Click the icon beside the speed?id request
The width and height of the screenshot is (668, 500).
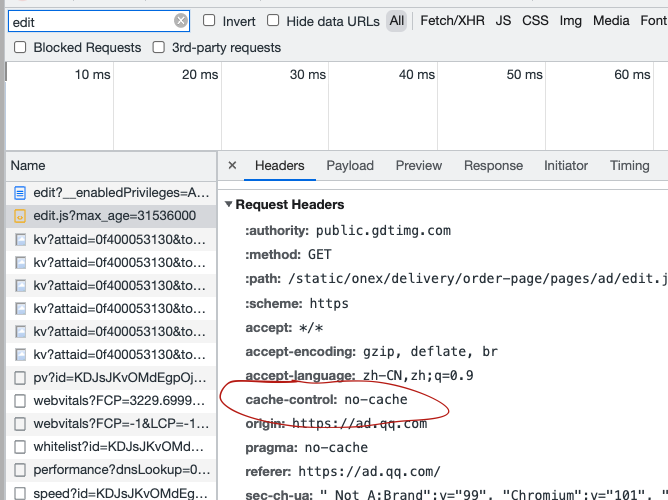tap(21, 493)
